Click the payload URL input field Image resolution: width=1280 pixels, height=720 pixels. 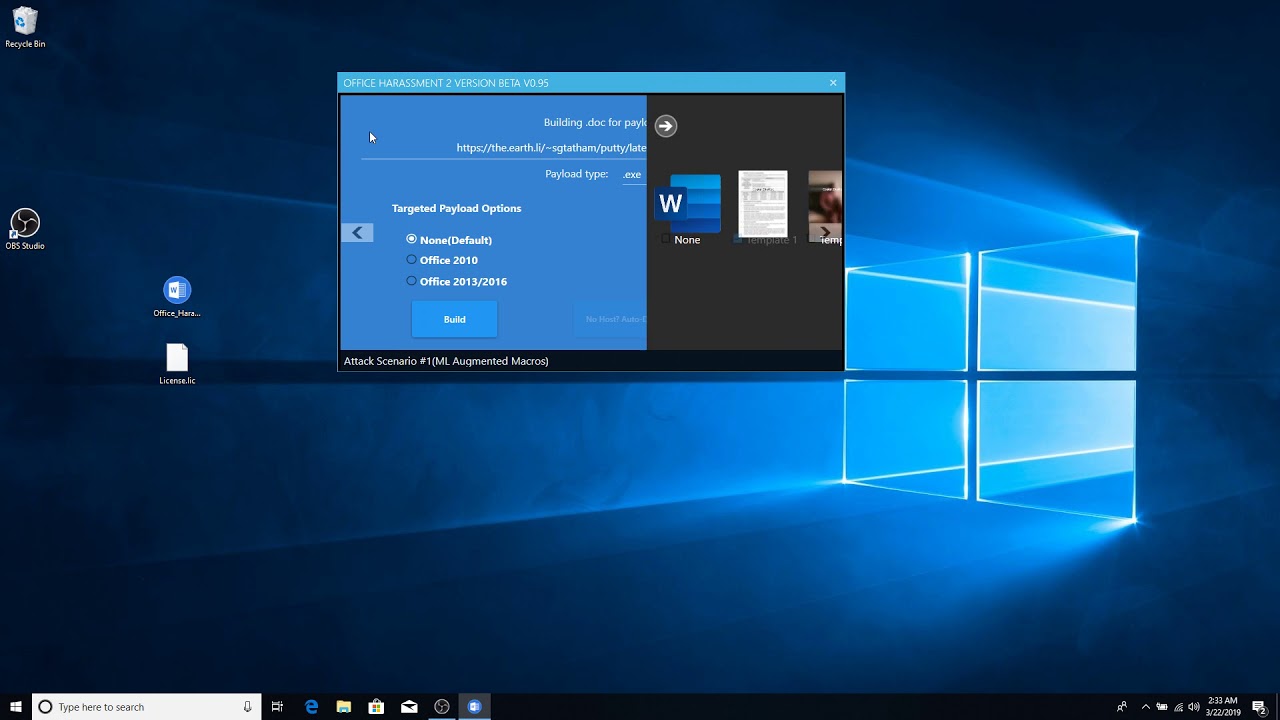click(504, 148)
